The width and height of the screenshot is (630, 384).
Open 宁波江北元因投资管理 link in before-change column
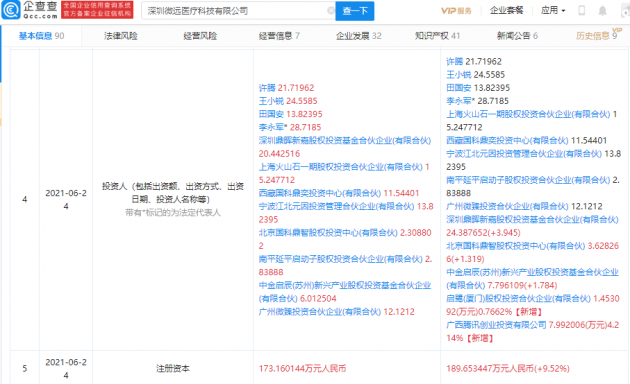coord(336,206)
